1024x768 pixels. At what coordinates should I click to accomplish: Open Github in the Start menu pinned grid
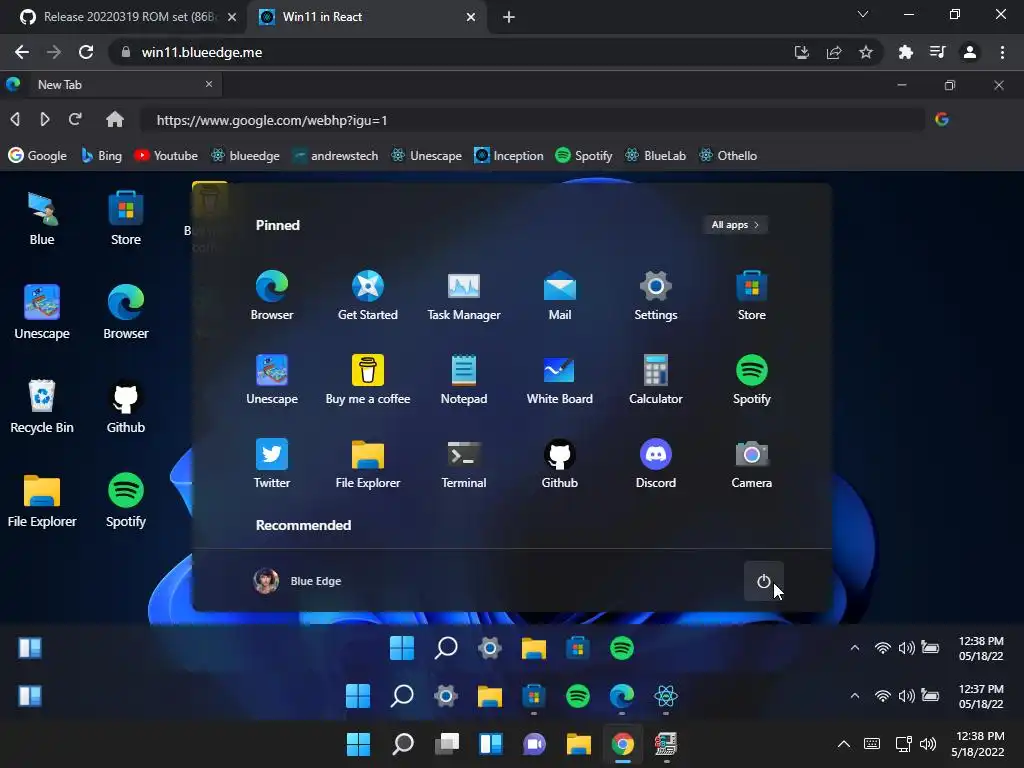coord(560,464)
